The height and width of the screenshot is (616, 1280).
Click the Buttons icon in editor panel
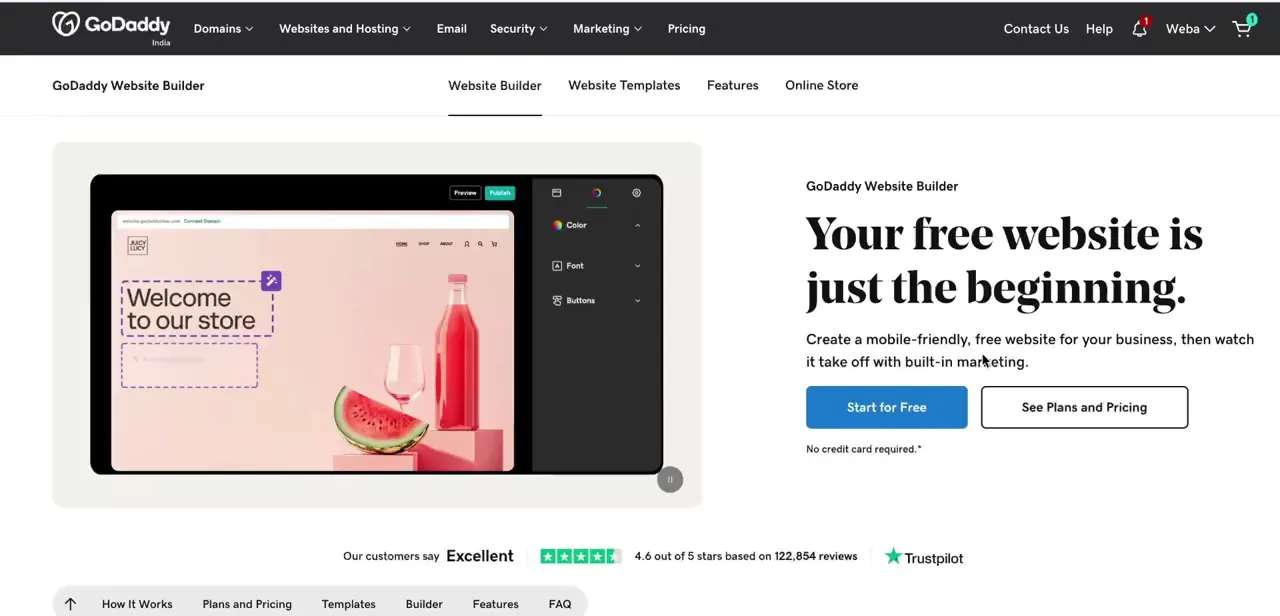tap(557, 300)
